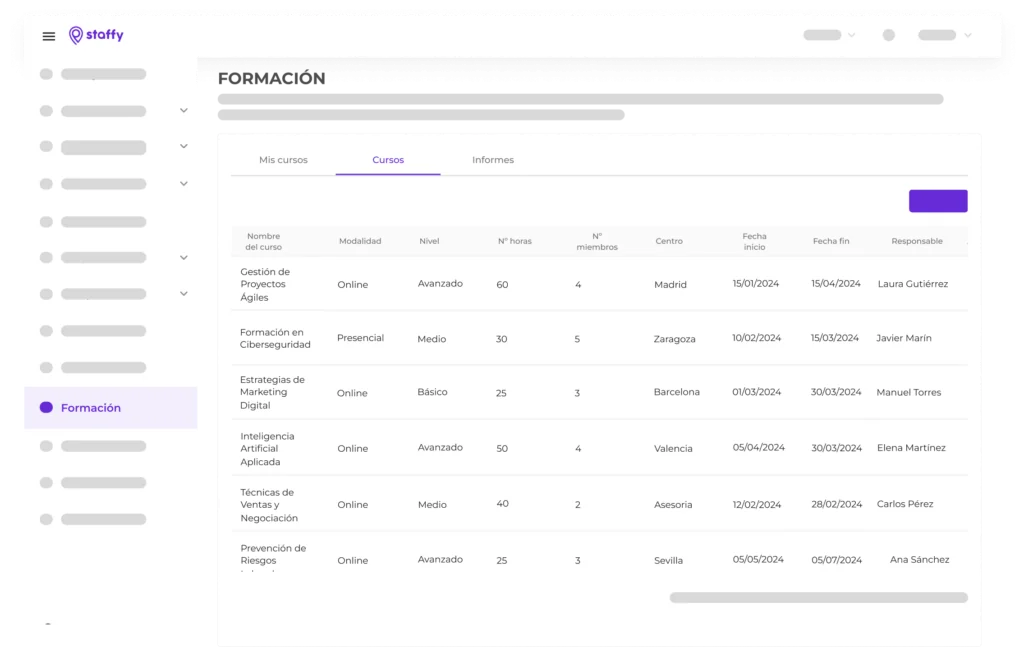Screen dimensions: 1024x647
Task: Click the purple dot icon next to Formación
Action: pyautogui.click(x=46, y=408)
